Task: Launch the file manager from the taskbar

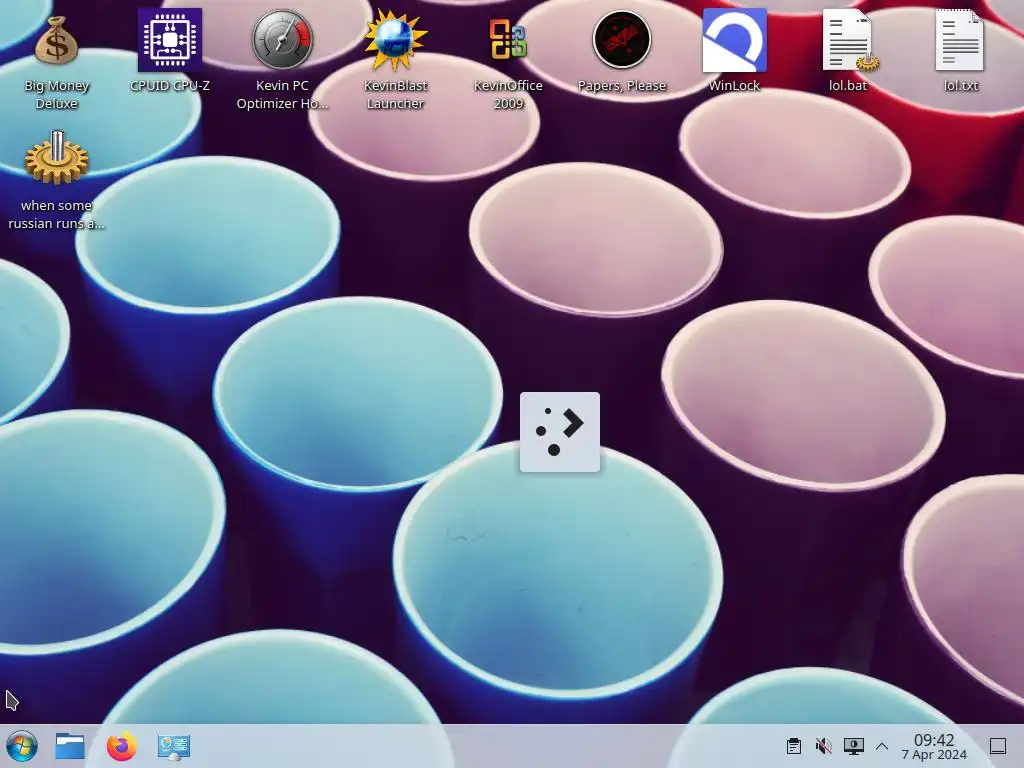Action: 70,746
